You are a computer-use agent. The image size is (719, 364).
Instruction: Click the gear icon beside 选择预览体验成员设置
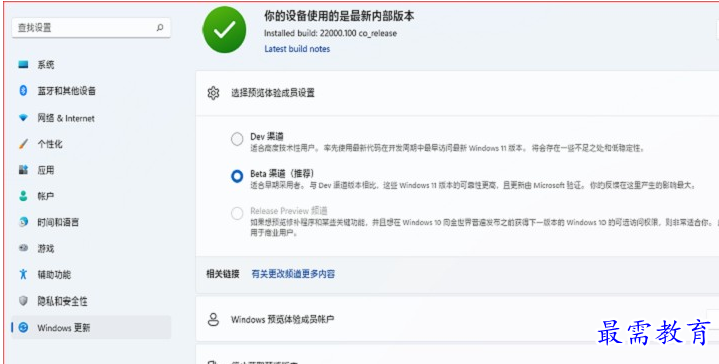click(x=213, y=93)
